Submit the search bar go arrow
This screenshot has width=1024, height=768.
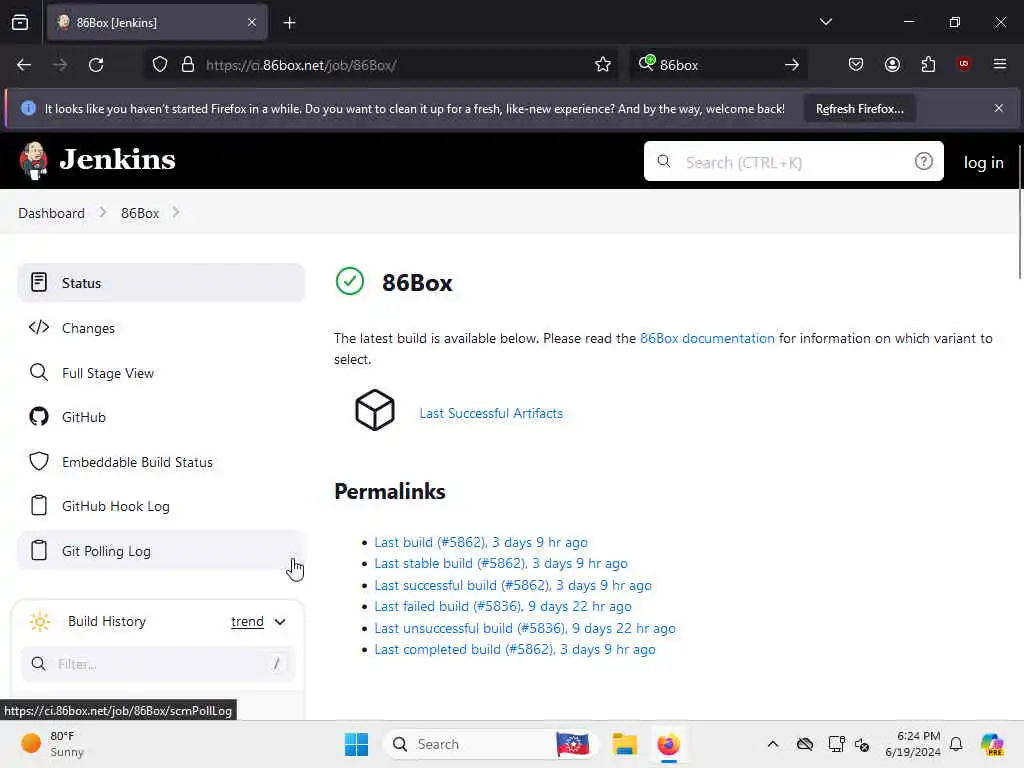[x=792, y=65]
